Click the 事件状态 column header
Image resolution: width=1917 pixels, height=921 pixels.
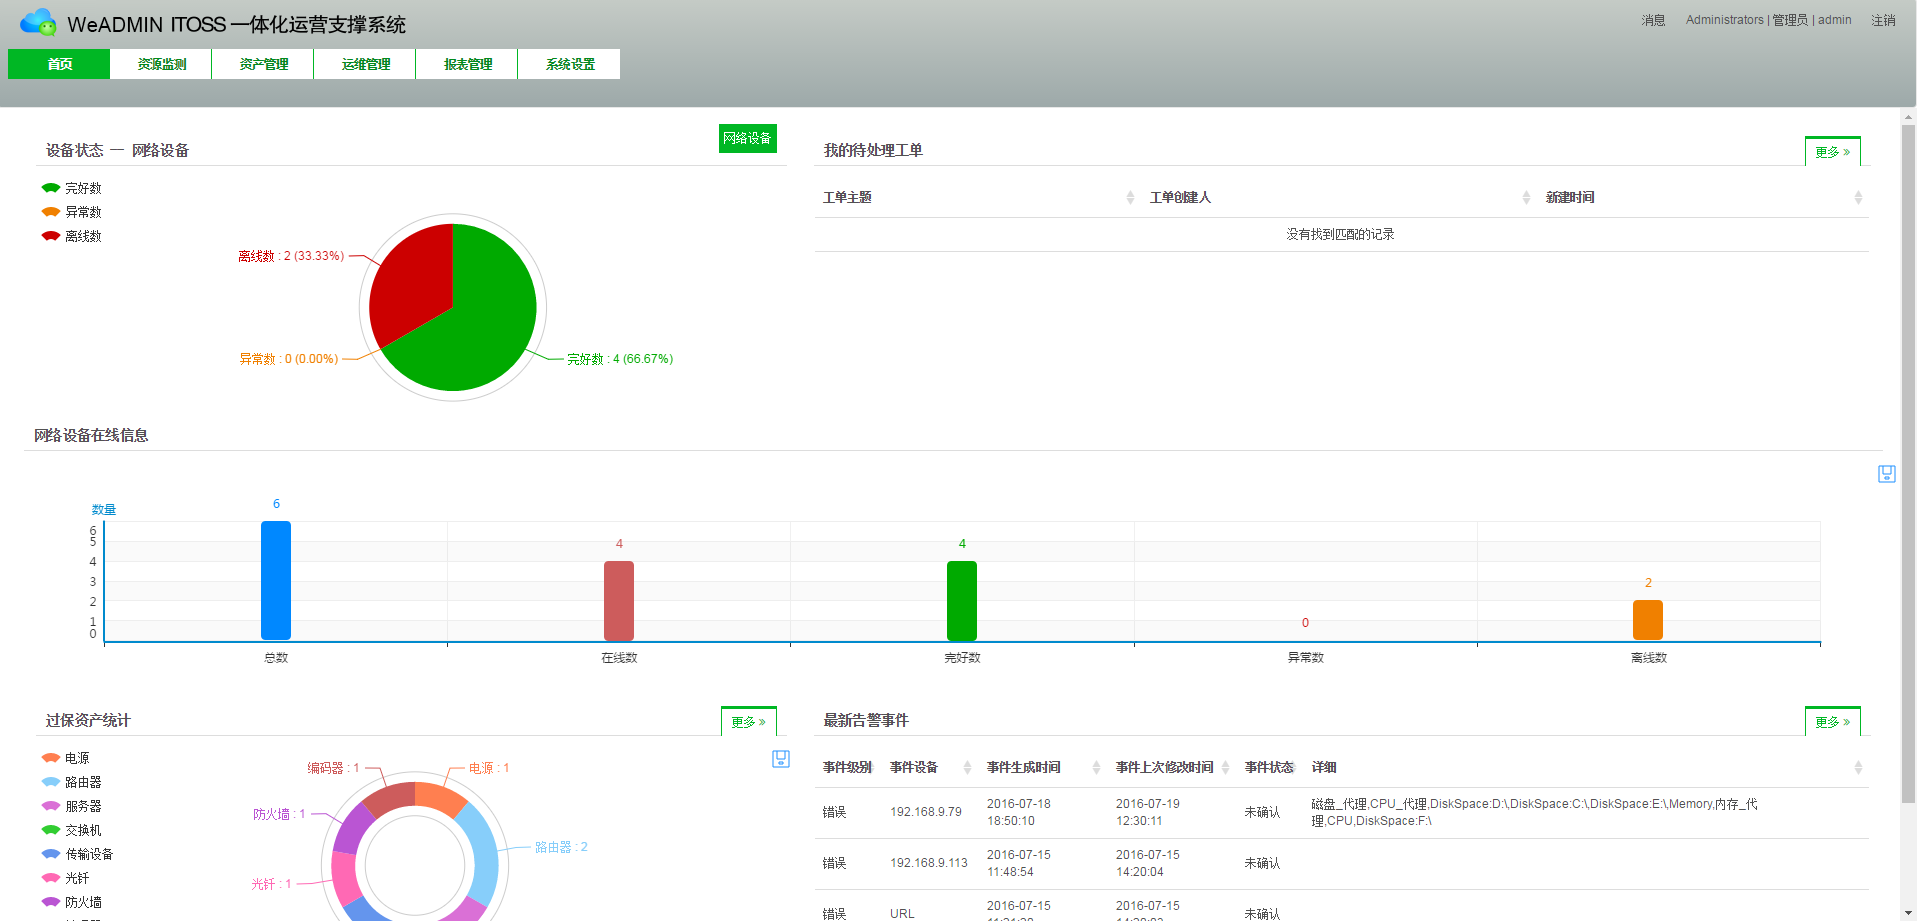(x=1270, y=767)
